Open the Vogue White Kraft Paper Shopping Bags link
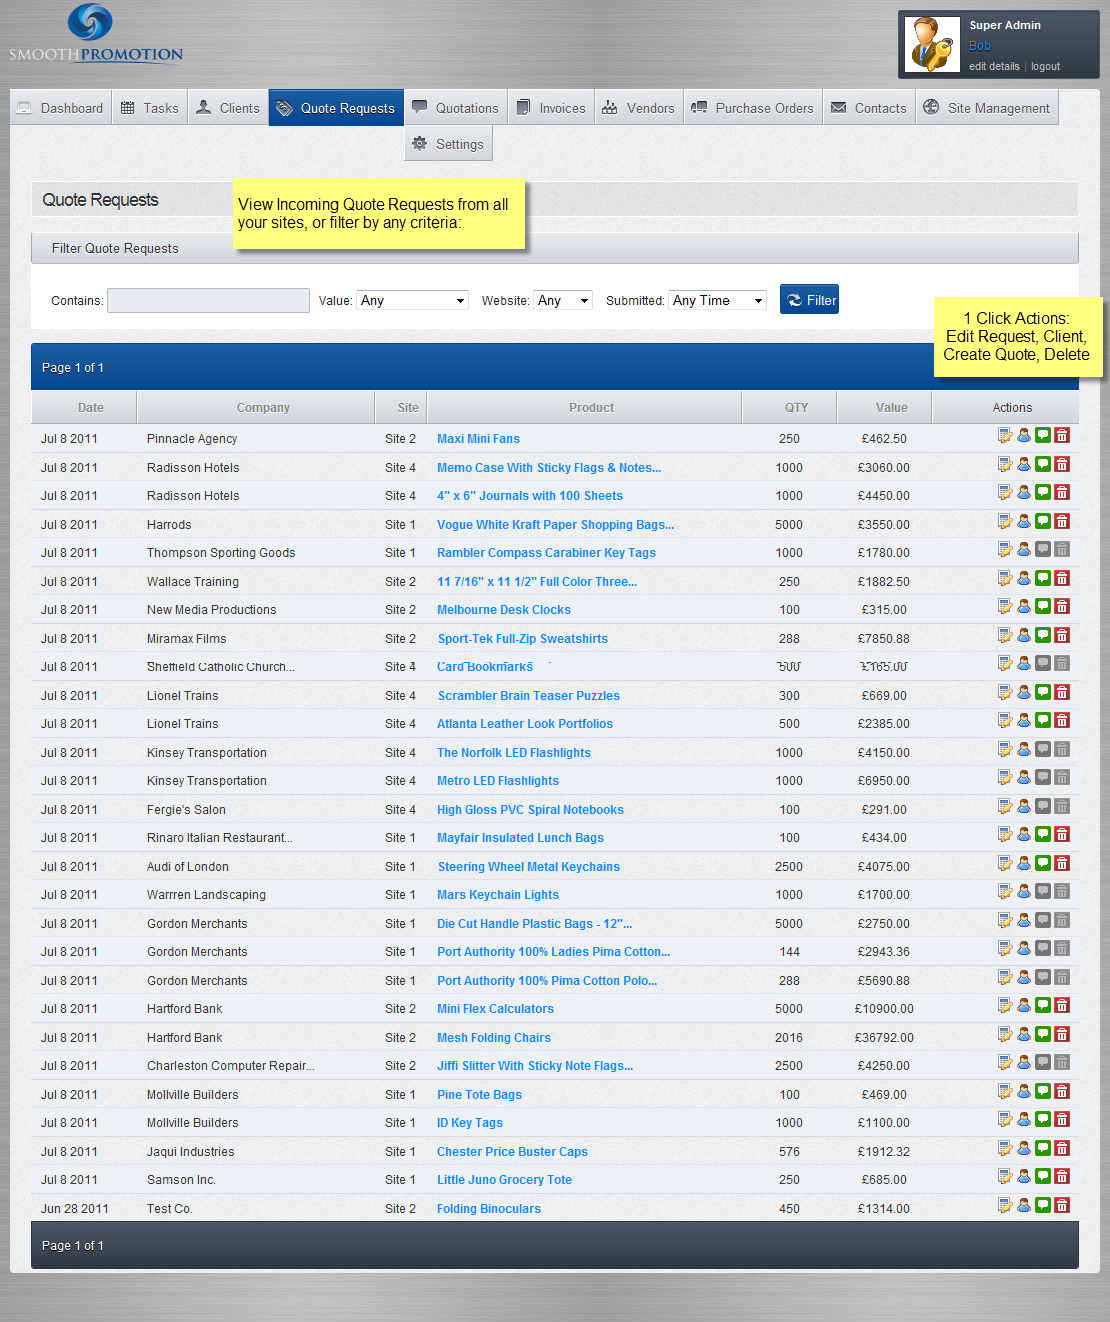The height and width of the screenshot is (1322, 1110). (555, 525)
